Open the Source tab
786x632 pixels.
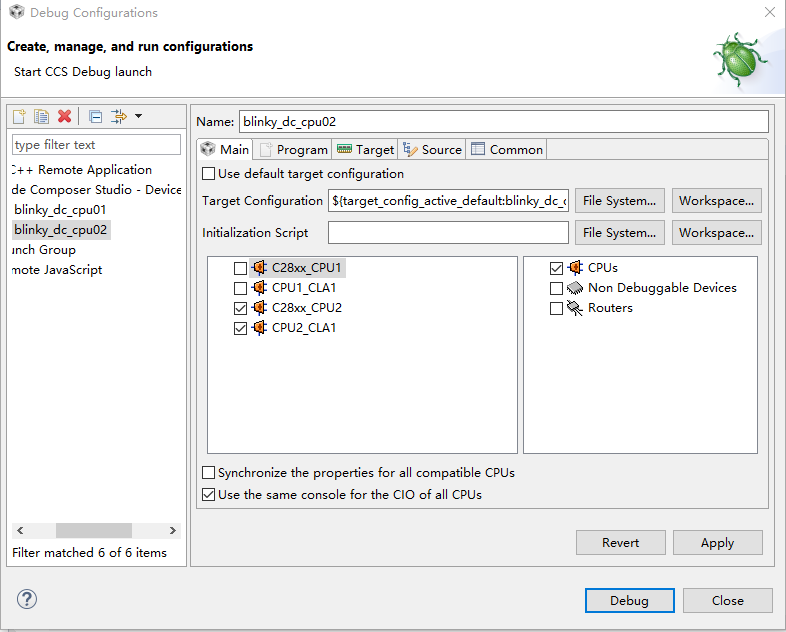click(433, 150)
